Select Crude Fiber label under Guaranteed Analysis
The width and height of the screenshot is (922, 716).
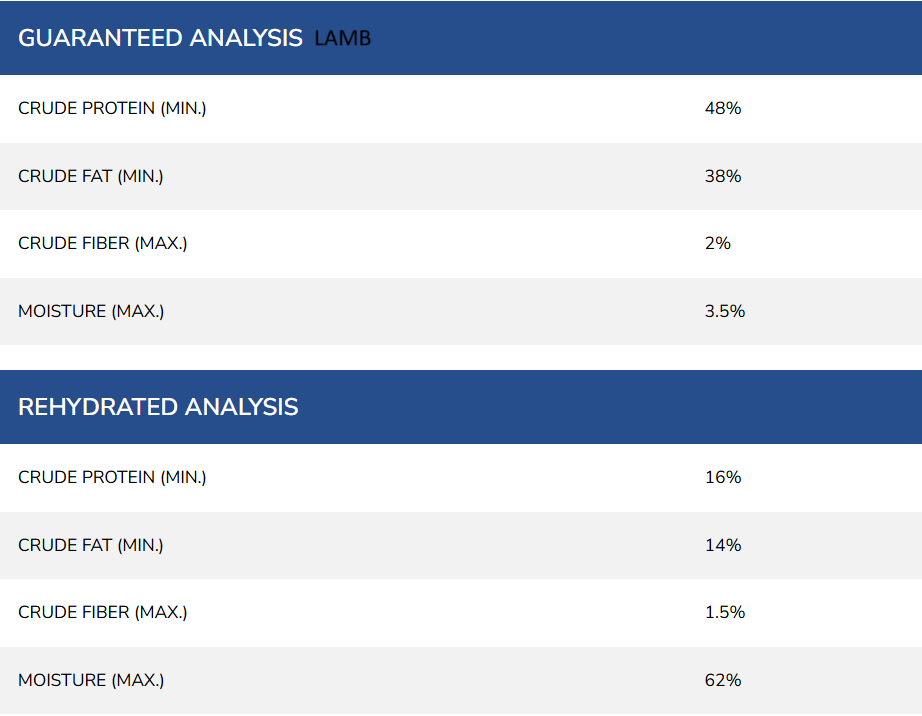point(102,243)
